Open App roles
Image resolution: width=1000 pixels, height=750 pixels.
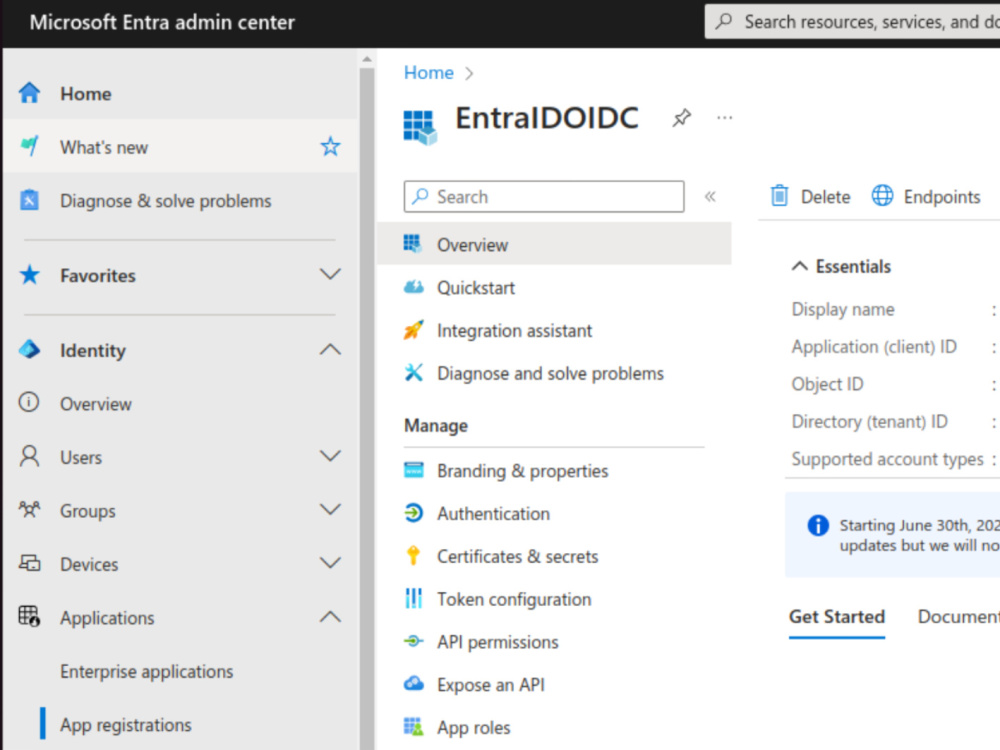473,728
